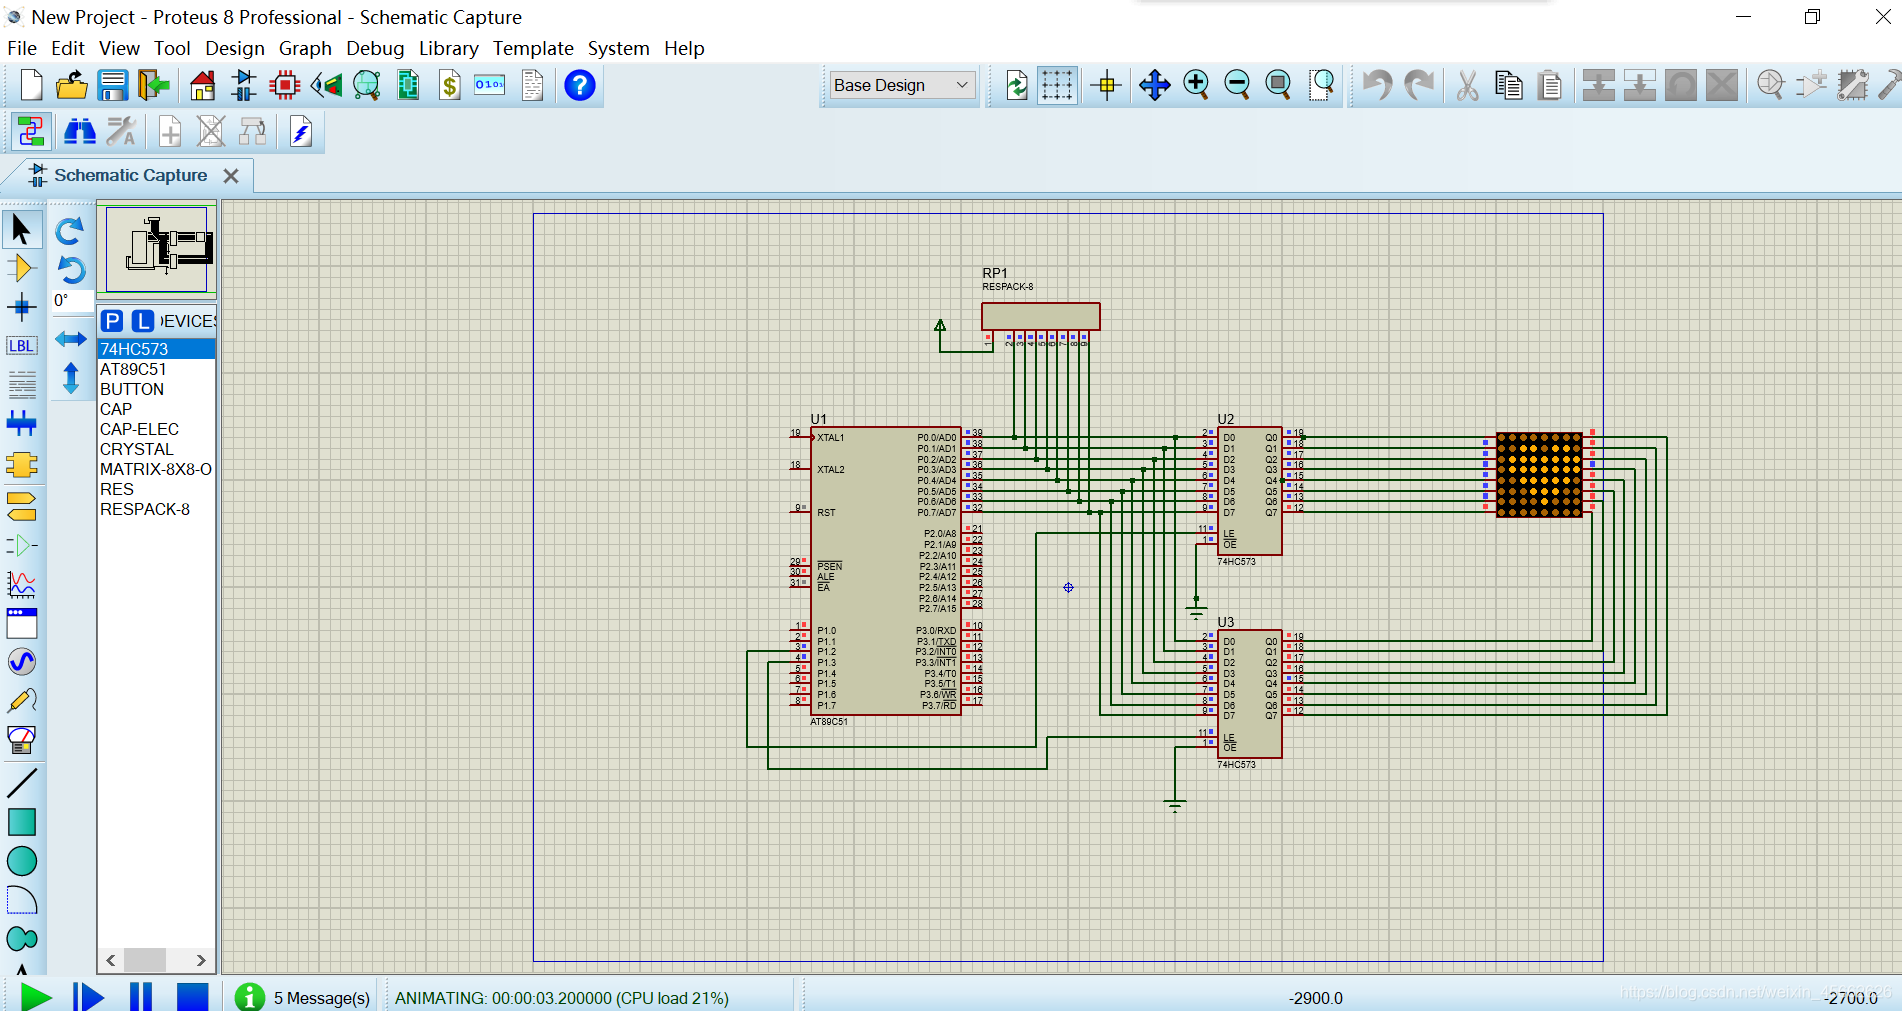
Task: Click the Bill of Materials icon
Action: tap(450, 86)
